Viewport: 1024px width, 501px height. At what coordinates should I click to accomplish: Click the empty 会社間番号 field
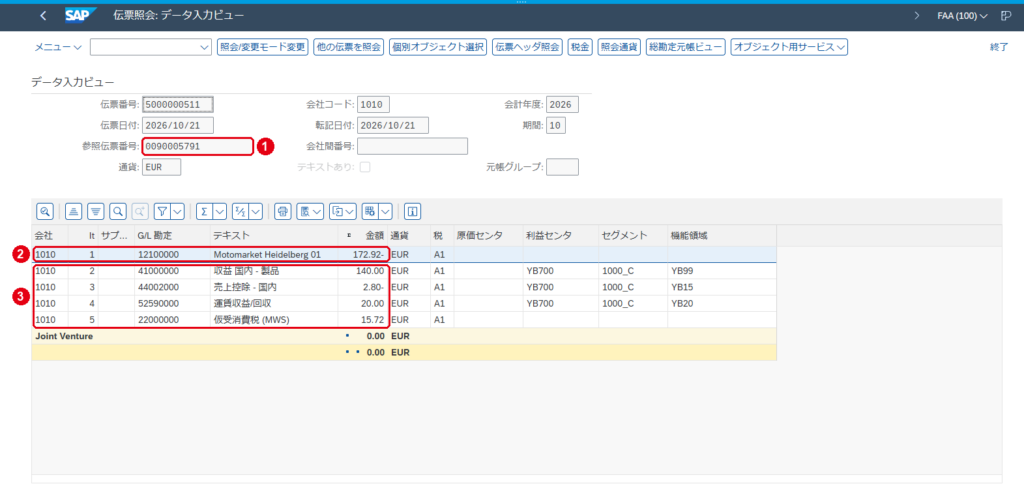pyautogui.click(x=412, y=146)
